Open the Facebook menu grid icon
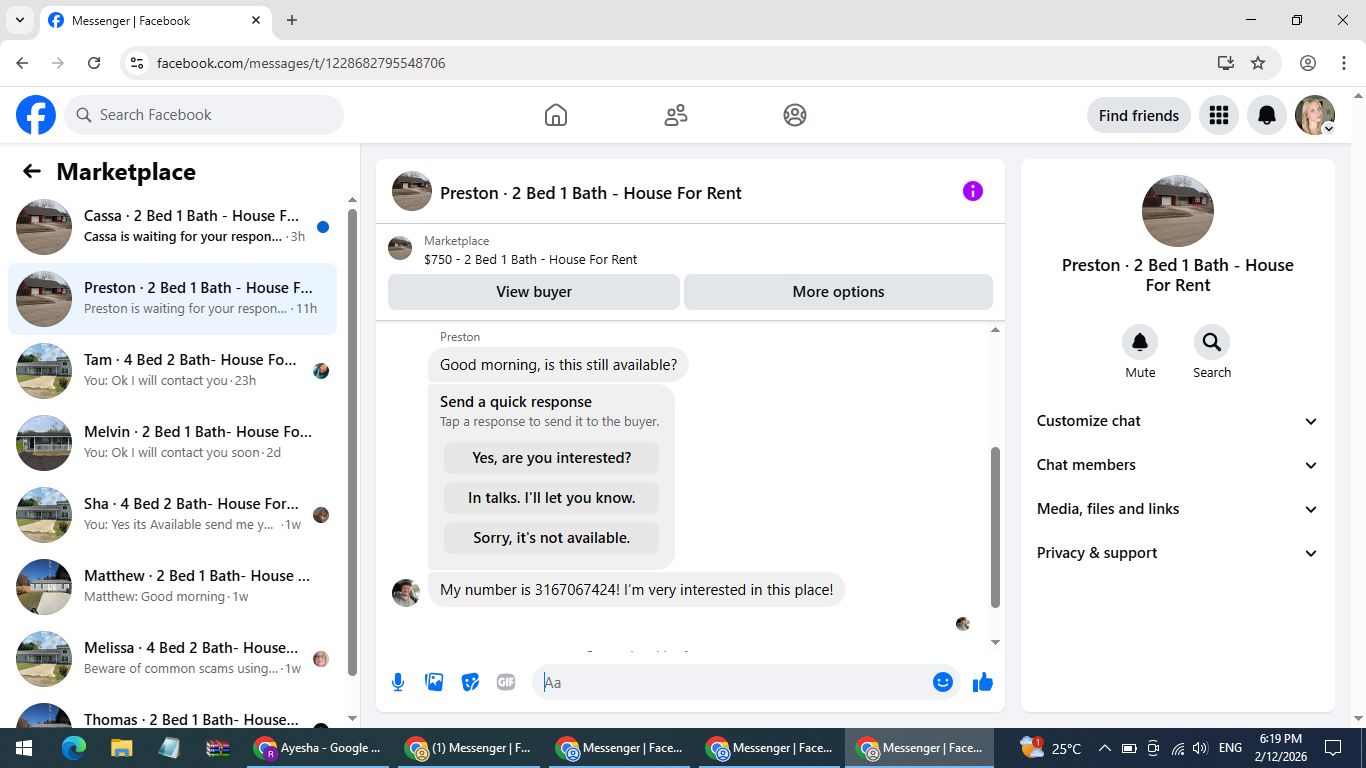The height and width of the screenshot is (768, 1366). [x=1219, y=115]
